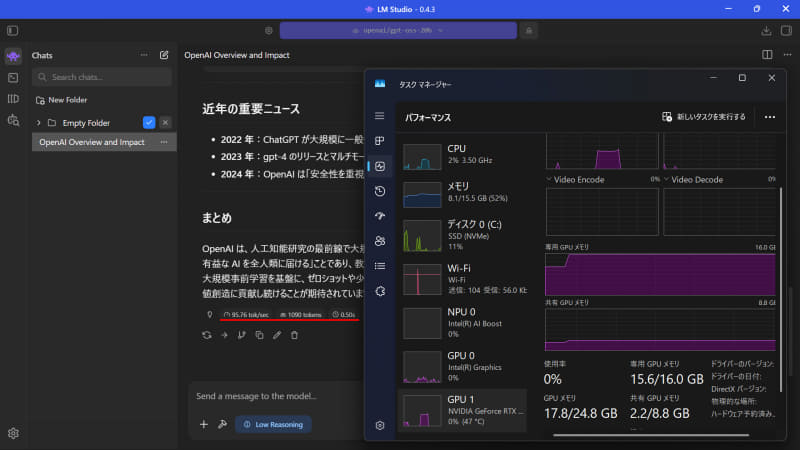Toggle the right sidebar panel in LM Studio
Viewport: 800px width, 450px height.
pos(787,31)
